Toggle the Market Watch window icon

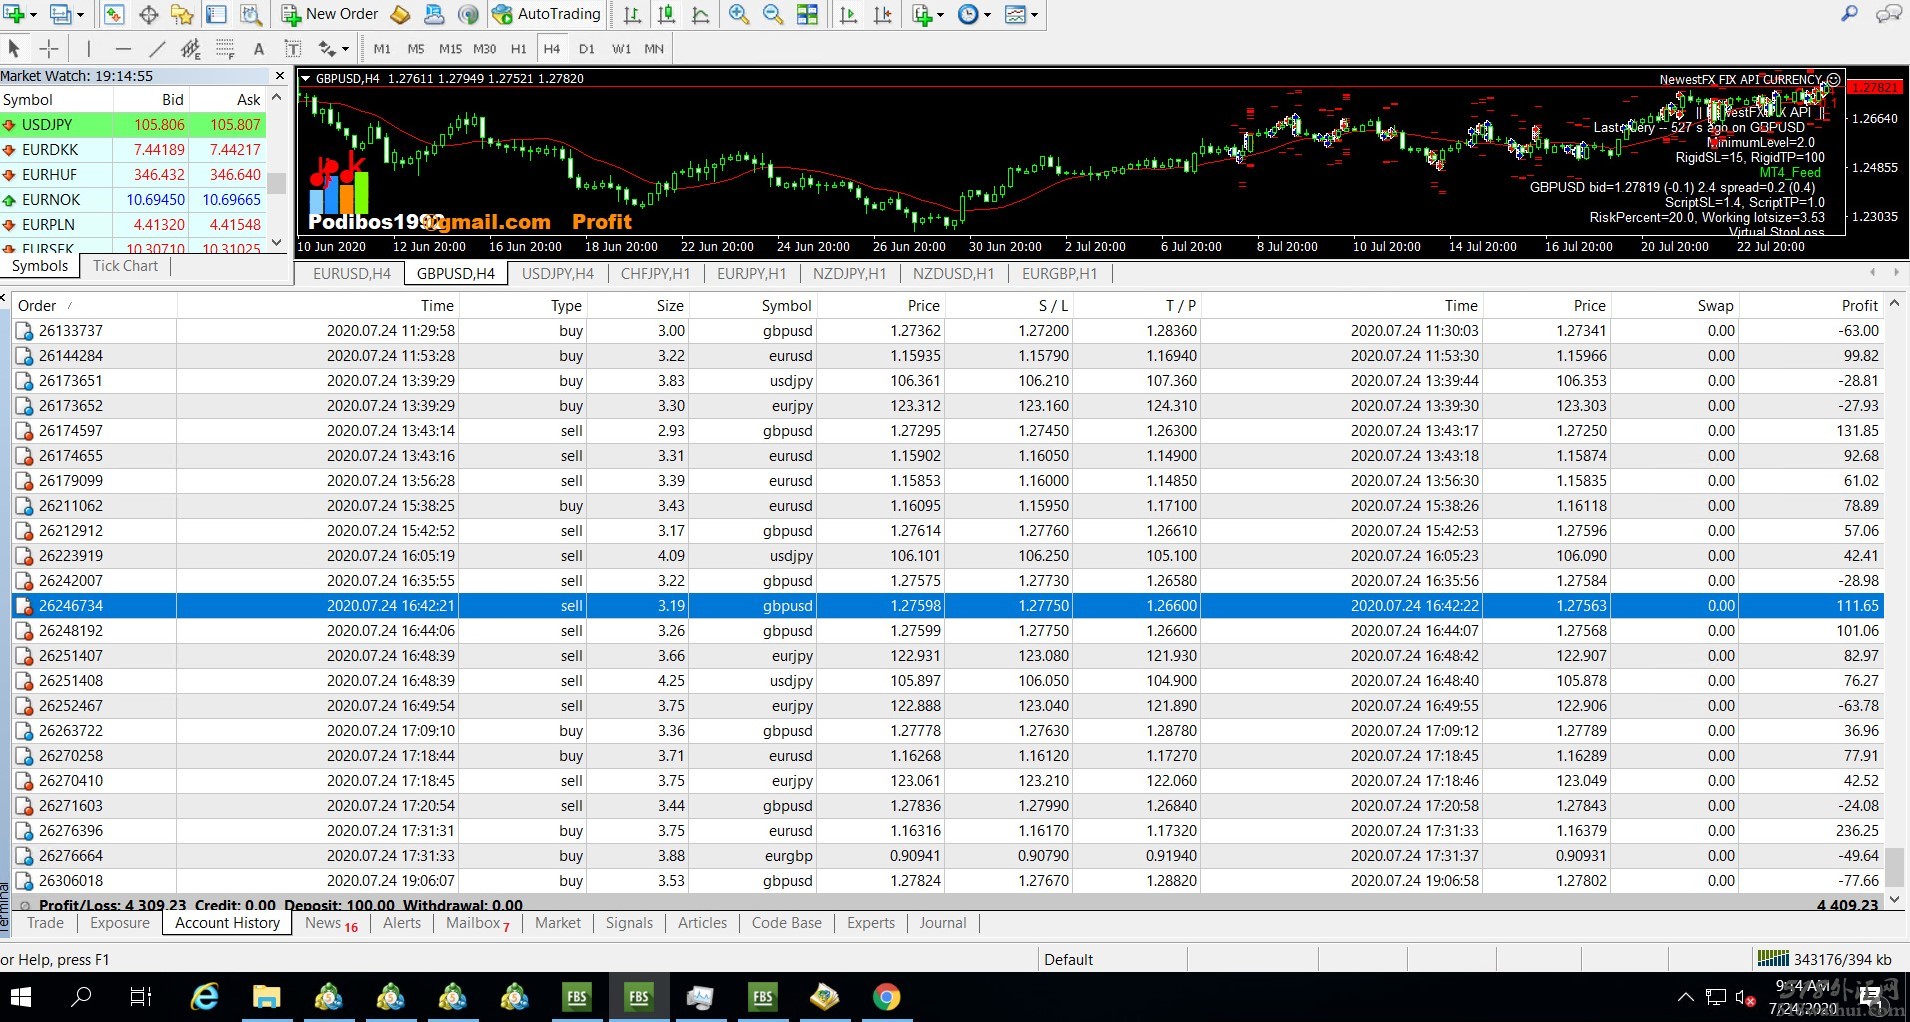[x=114, y=15]
